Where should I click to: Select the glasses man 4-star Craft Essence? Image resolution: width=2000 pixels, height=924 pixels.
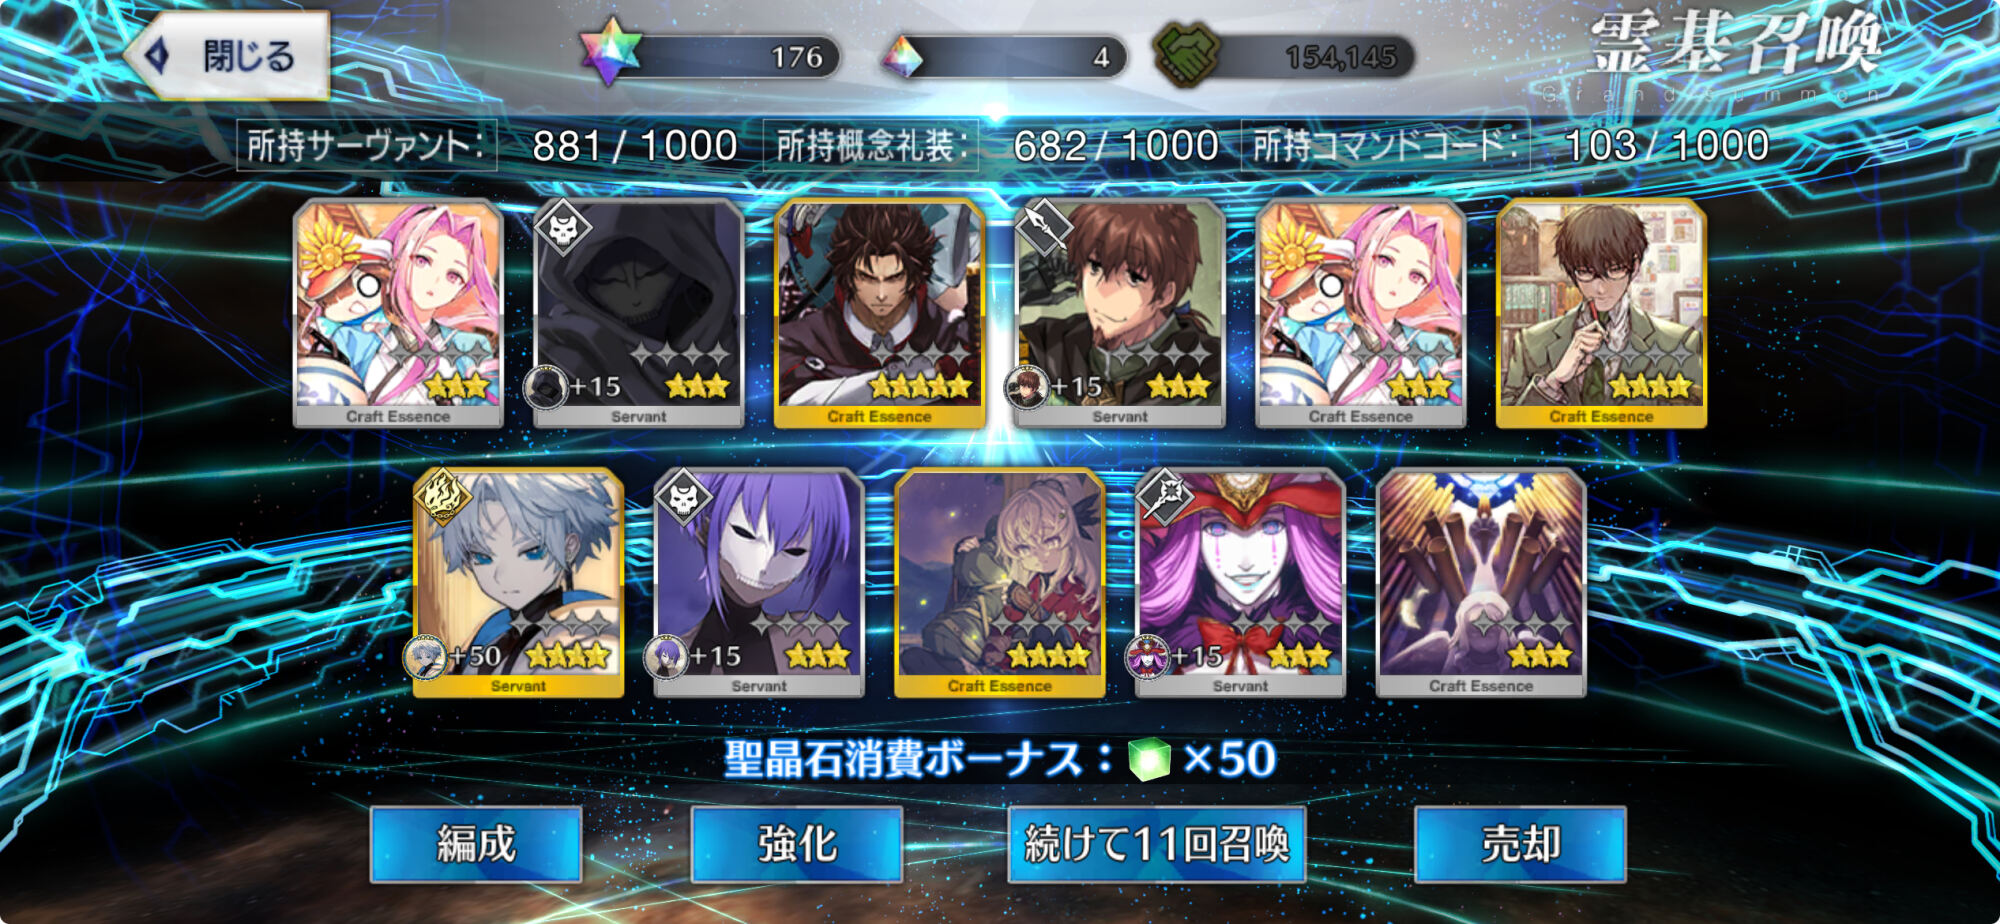tap(1601, 313)
